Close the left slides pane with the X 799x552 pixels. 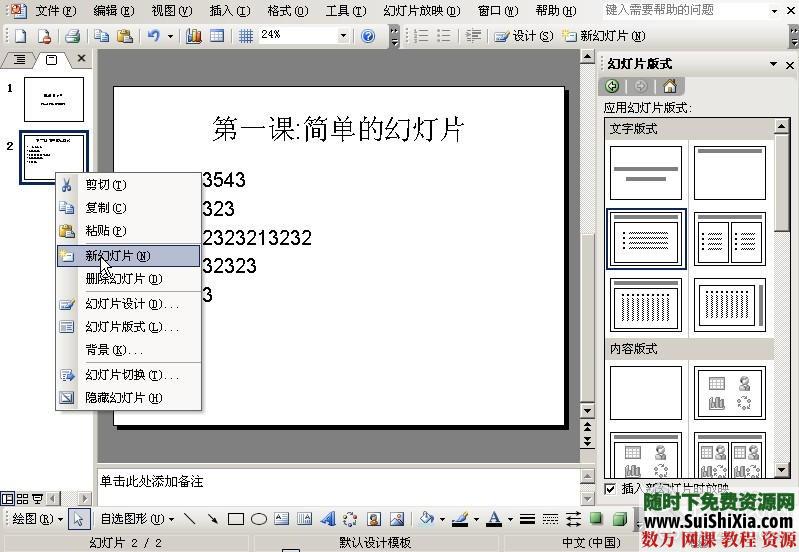(81, 58)
